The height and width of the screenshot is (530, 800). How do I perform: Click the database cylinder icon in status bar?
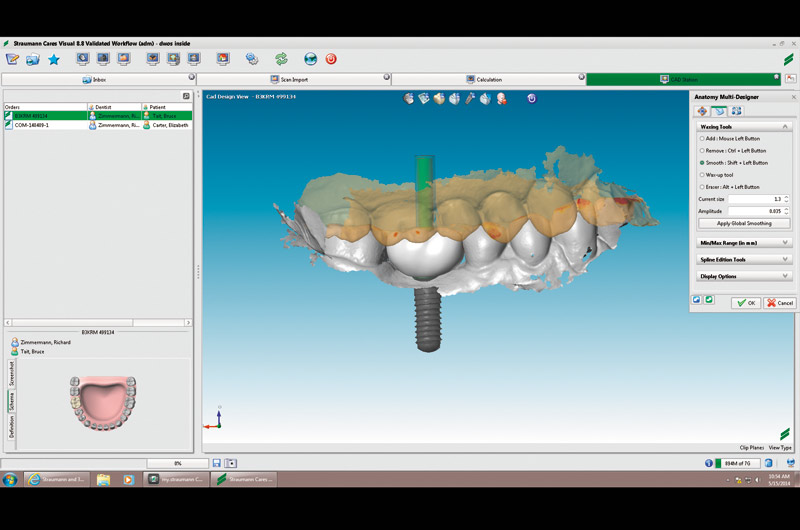[x=768, y=463]
